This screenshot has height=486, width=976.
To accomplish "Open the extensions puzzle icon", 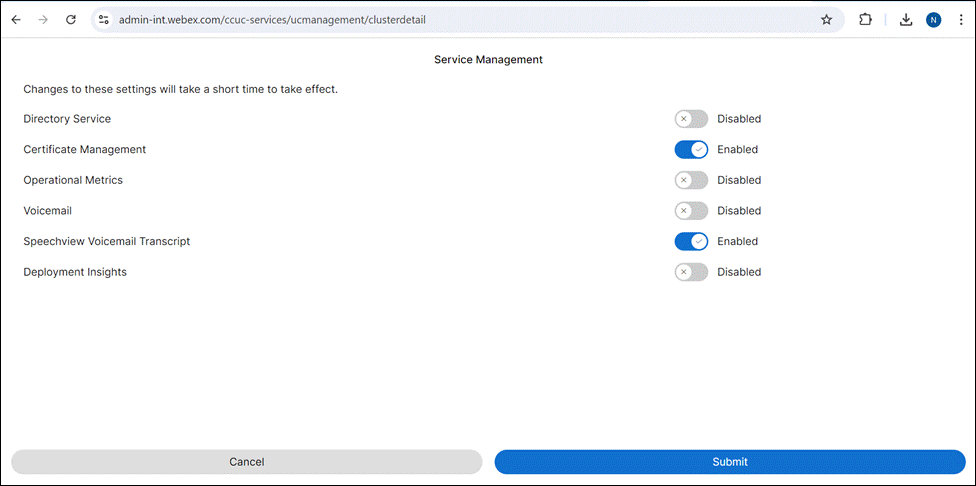I will 865,20.
